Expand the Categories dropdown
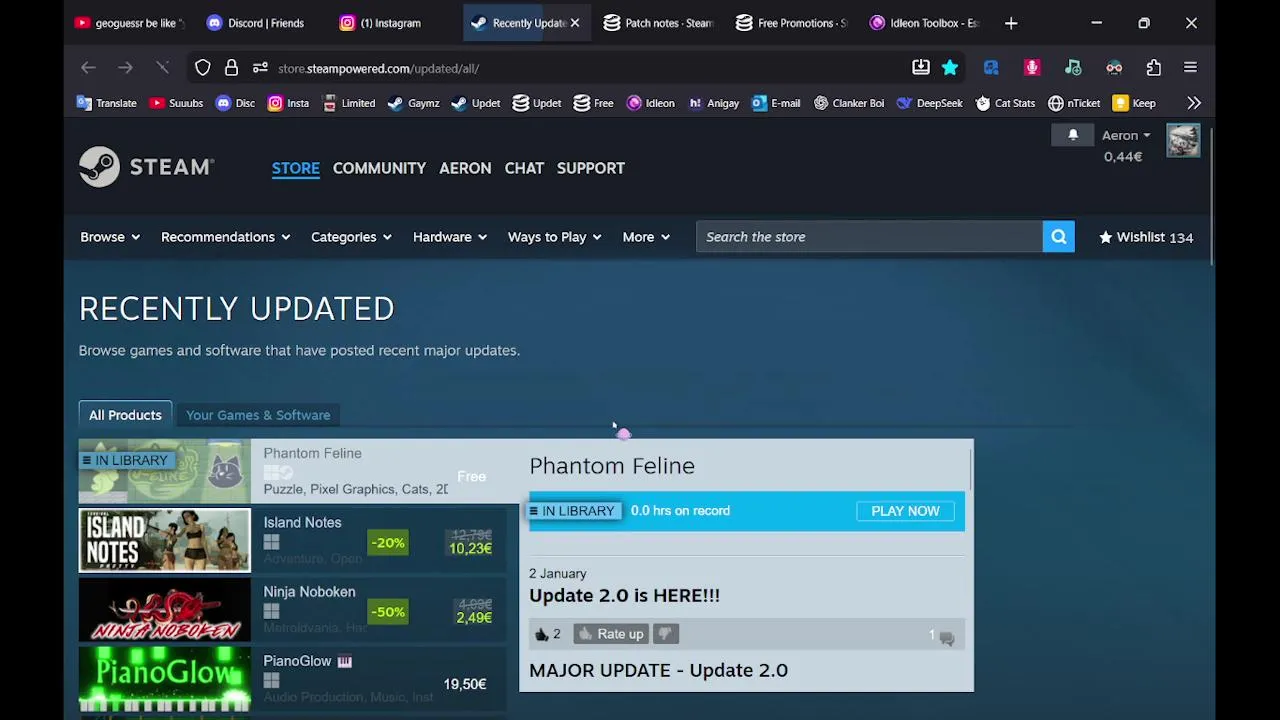 click(351, 237)
